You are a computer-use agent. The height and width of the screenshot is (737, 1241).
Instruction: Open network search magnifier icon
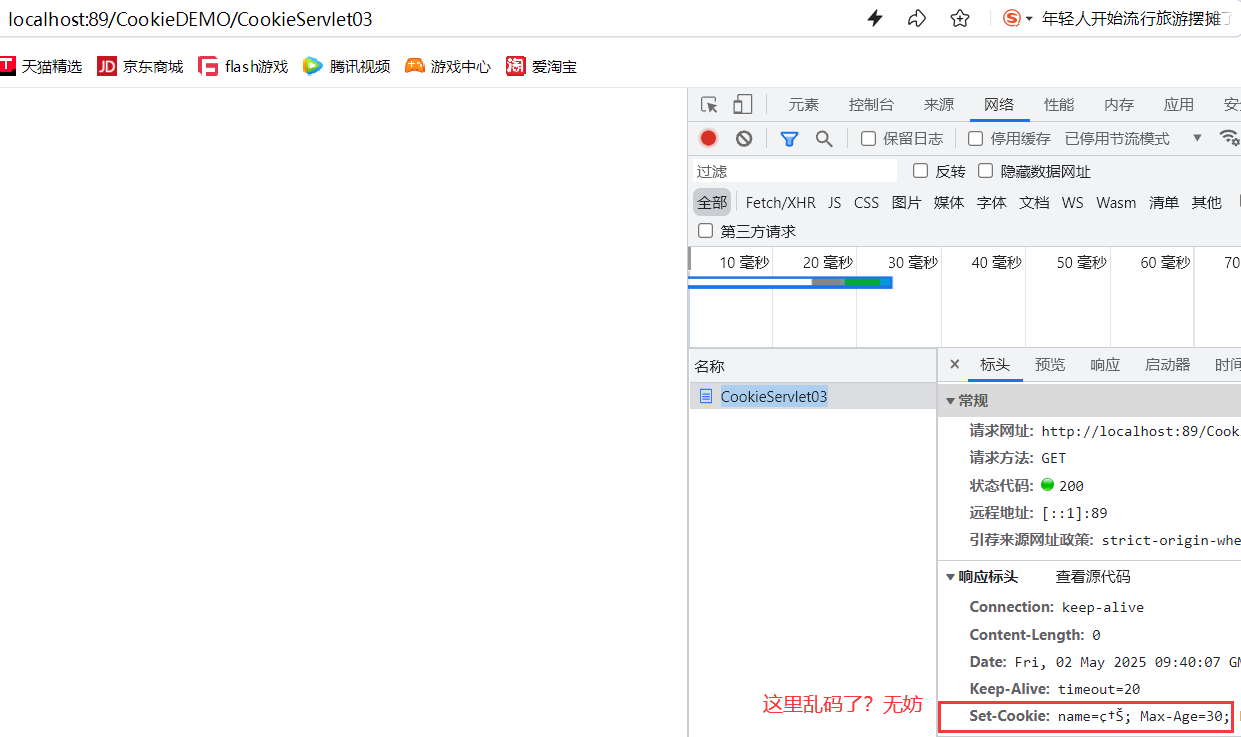click(x=824, y=138)
